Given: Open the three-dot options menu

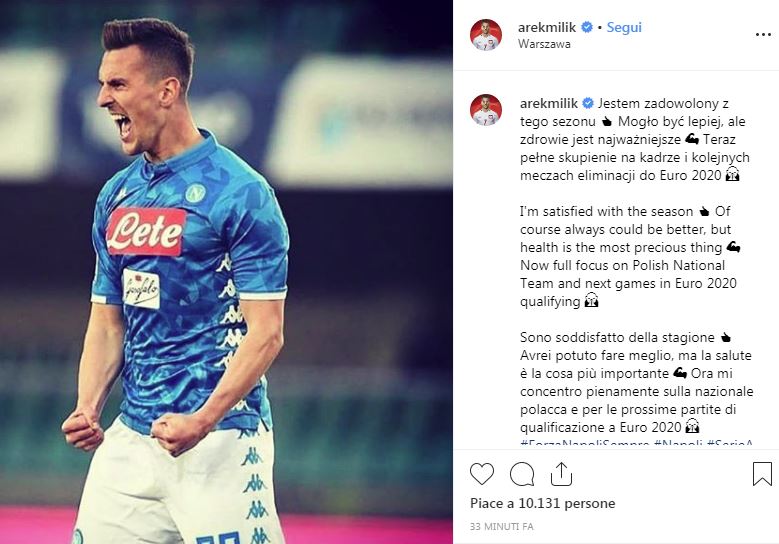Looking at the screenshot, I should (x=763, y=35).
